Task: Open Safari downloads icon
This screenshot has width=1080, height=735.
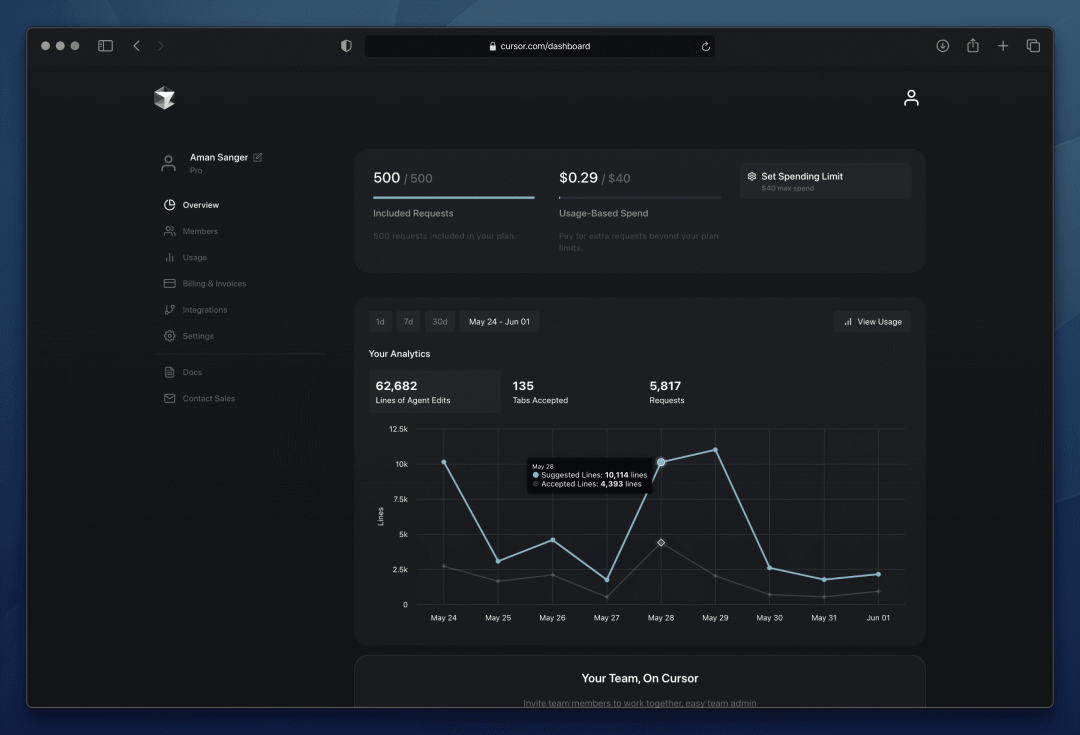Action: pos(942,45)
